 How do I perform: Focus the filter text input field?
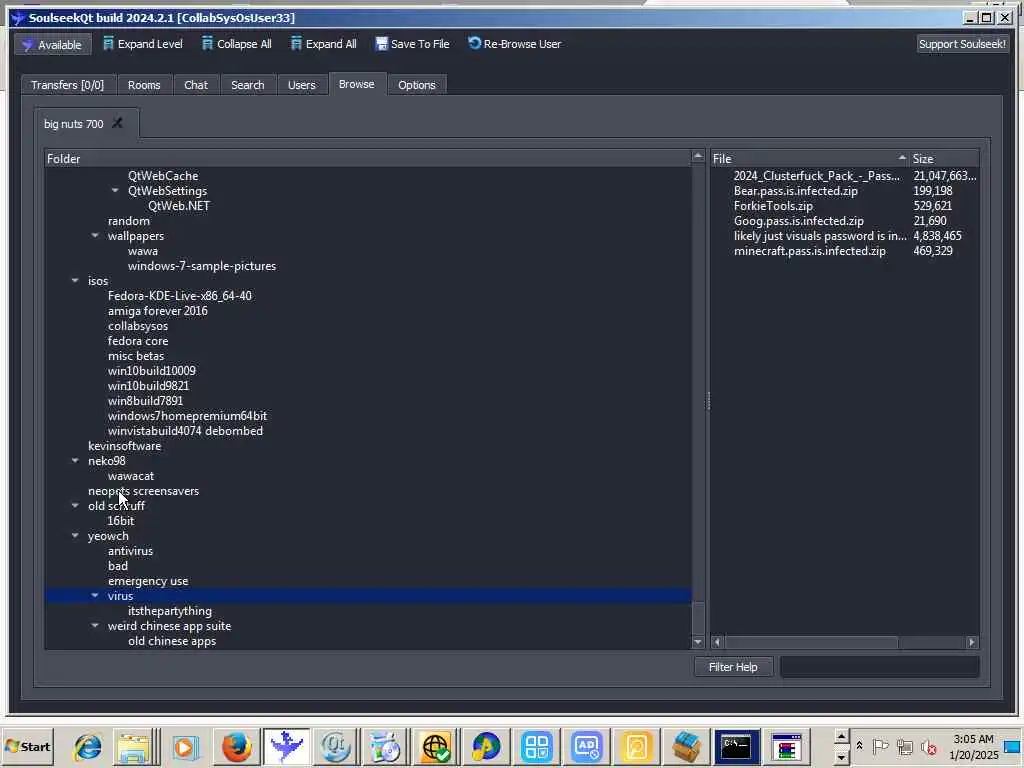pos(880,667)
